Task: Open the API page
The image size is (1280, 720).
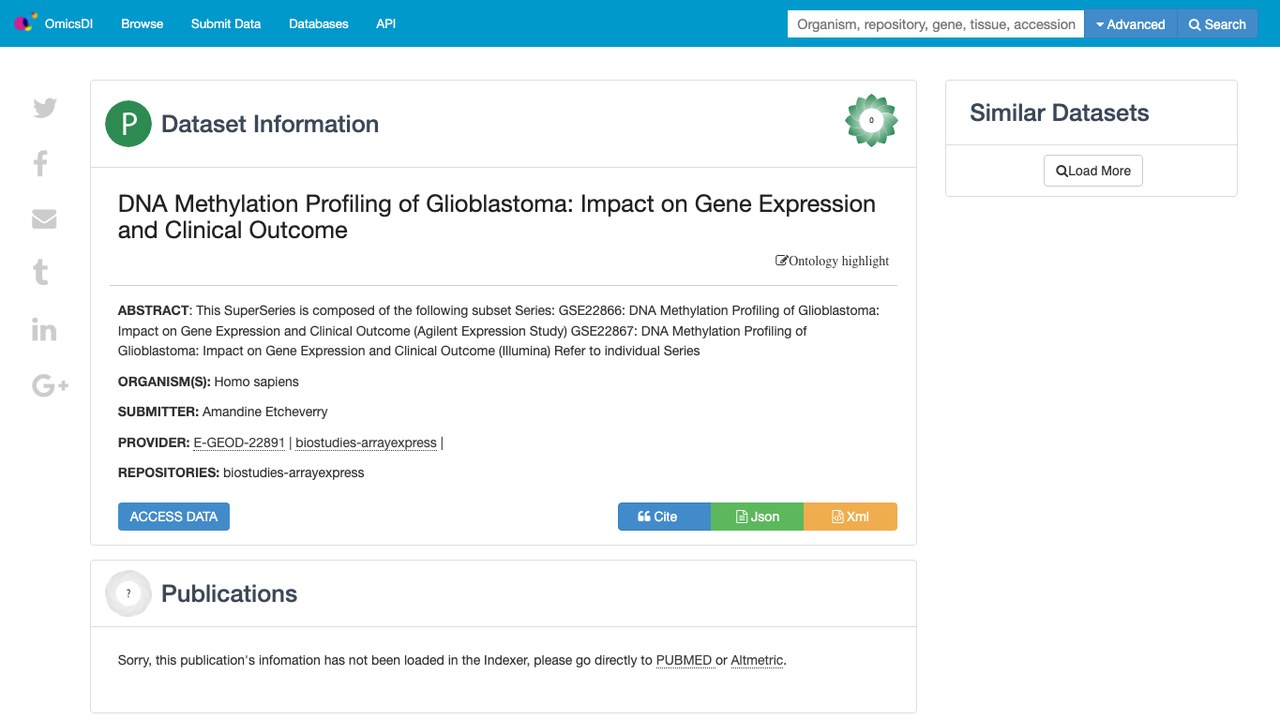Action: (x=386, y=23)
